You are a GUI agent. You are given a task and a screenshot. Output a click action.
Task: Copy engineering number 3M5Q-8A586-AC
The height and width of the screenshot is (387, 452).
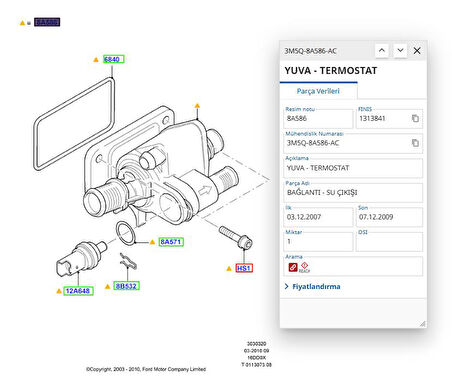415,143
